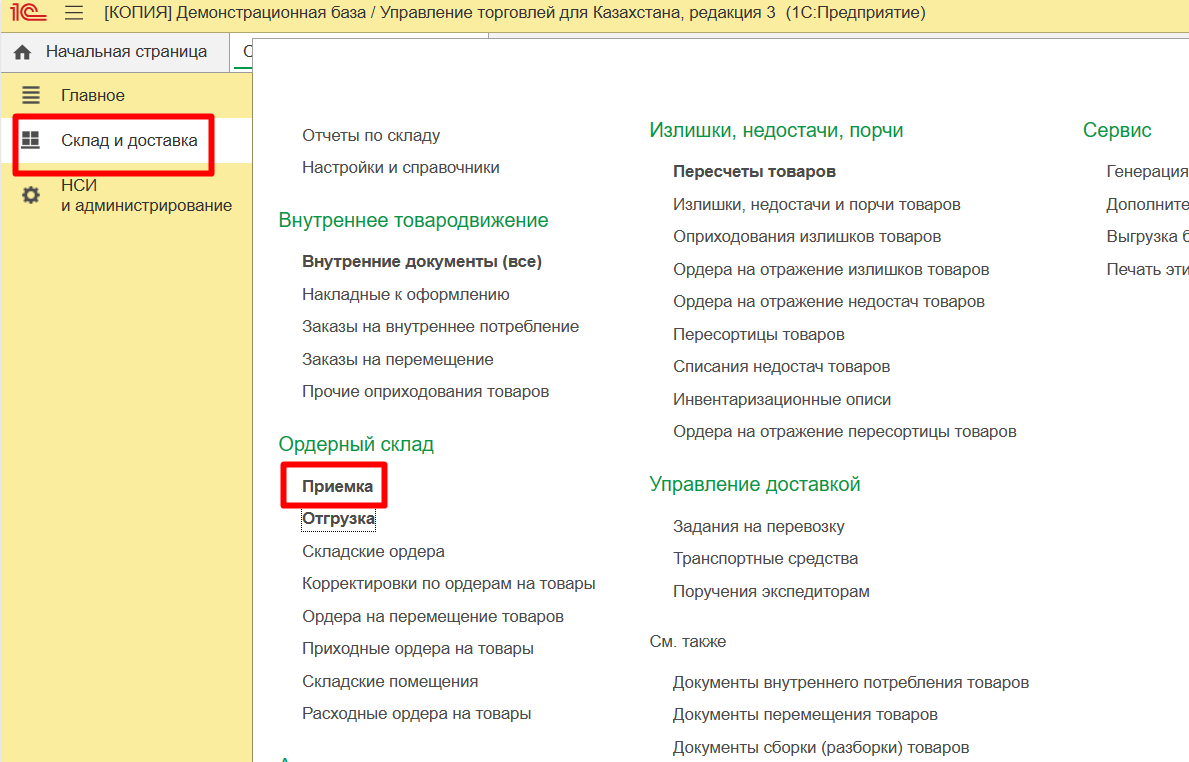1189x762 pixels.
Task: Switch to the Начальная страница tab
Action: [126, 52]
